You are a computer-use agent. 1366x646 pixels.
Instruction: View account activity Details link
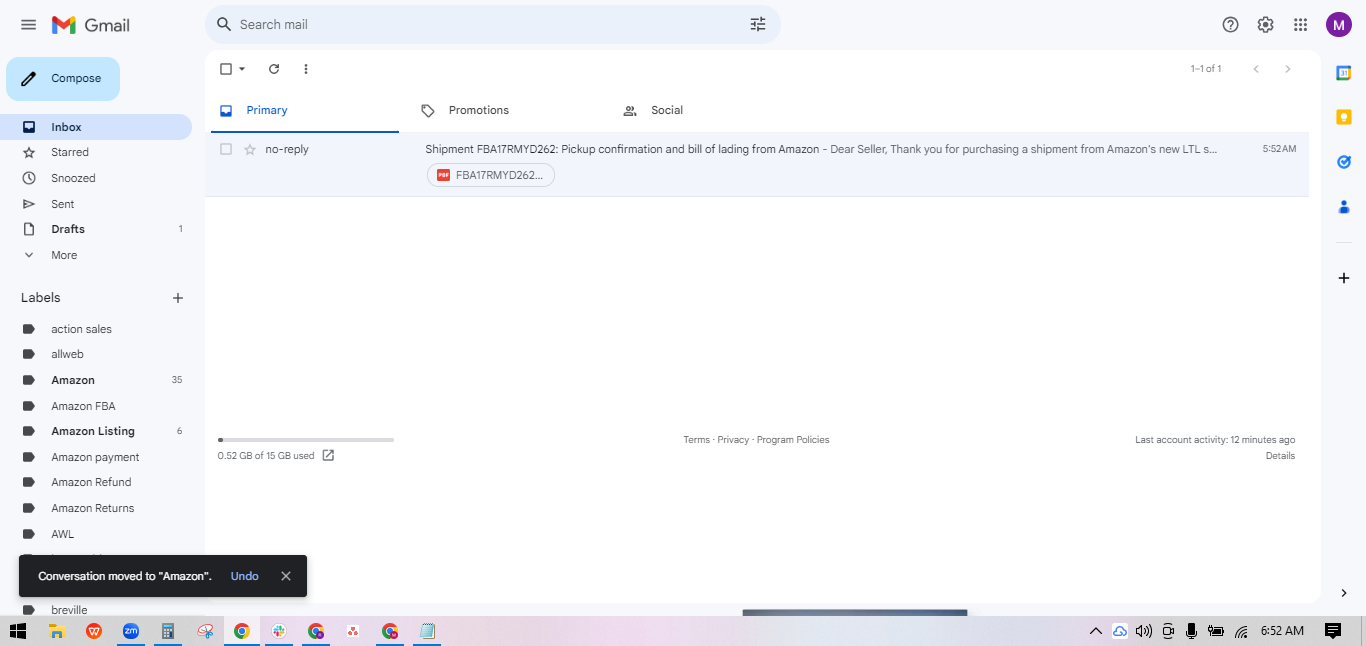pyautogui.click(x=1280, y=456)
